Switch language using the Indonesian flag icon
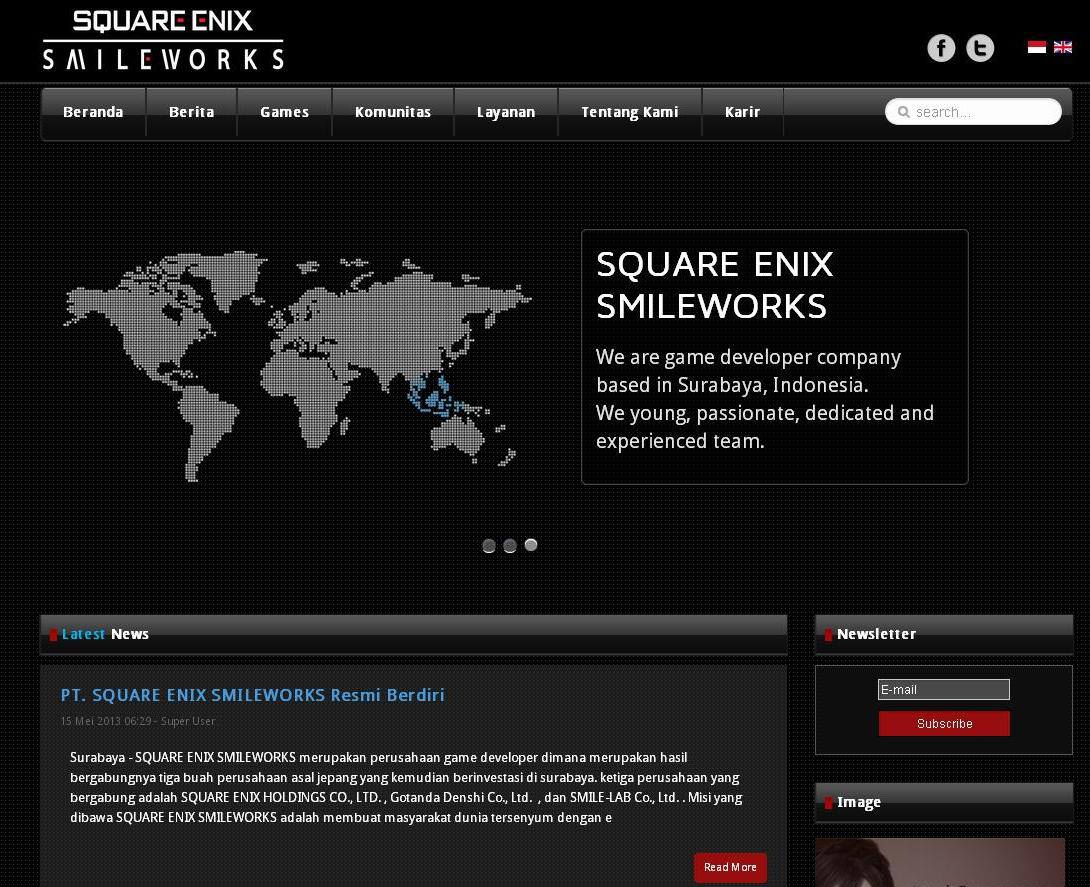Image resolution: width=1090 pixels, height=887 pixels. [x=1036, y=46]
